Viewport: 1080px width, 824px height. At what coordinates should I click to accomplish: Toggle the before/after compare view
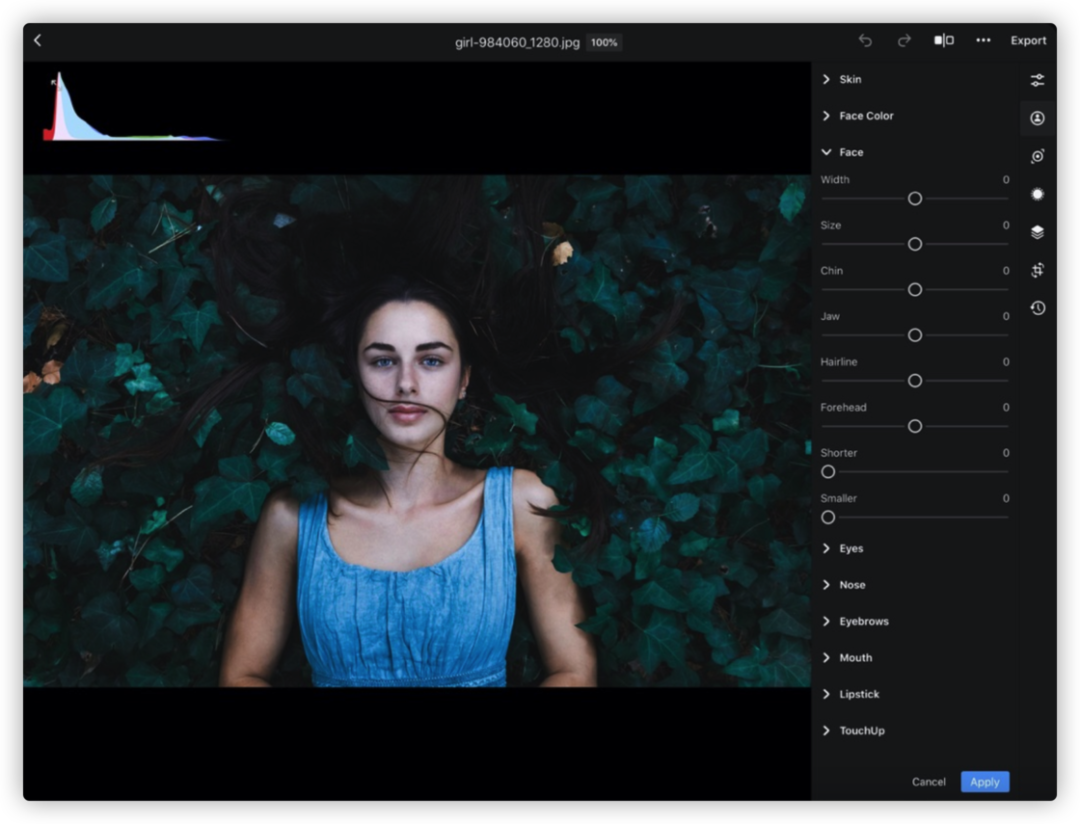coord(943,41)
